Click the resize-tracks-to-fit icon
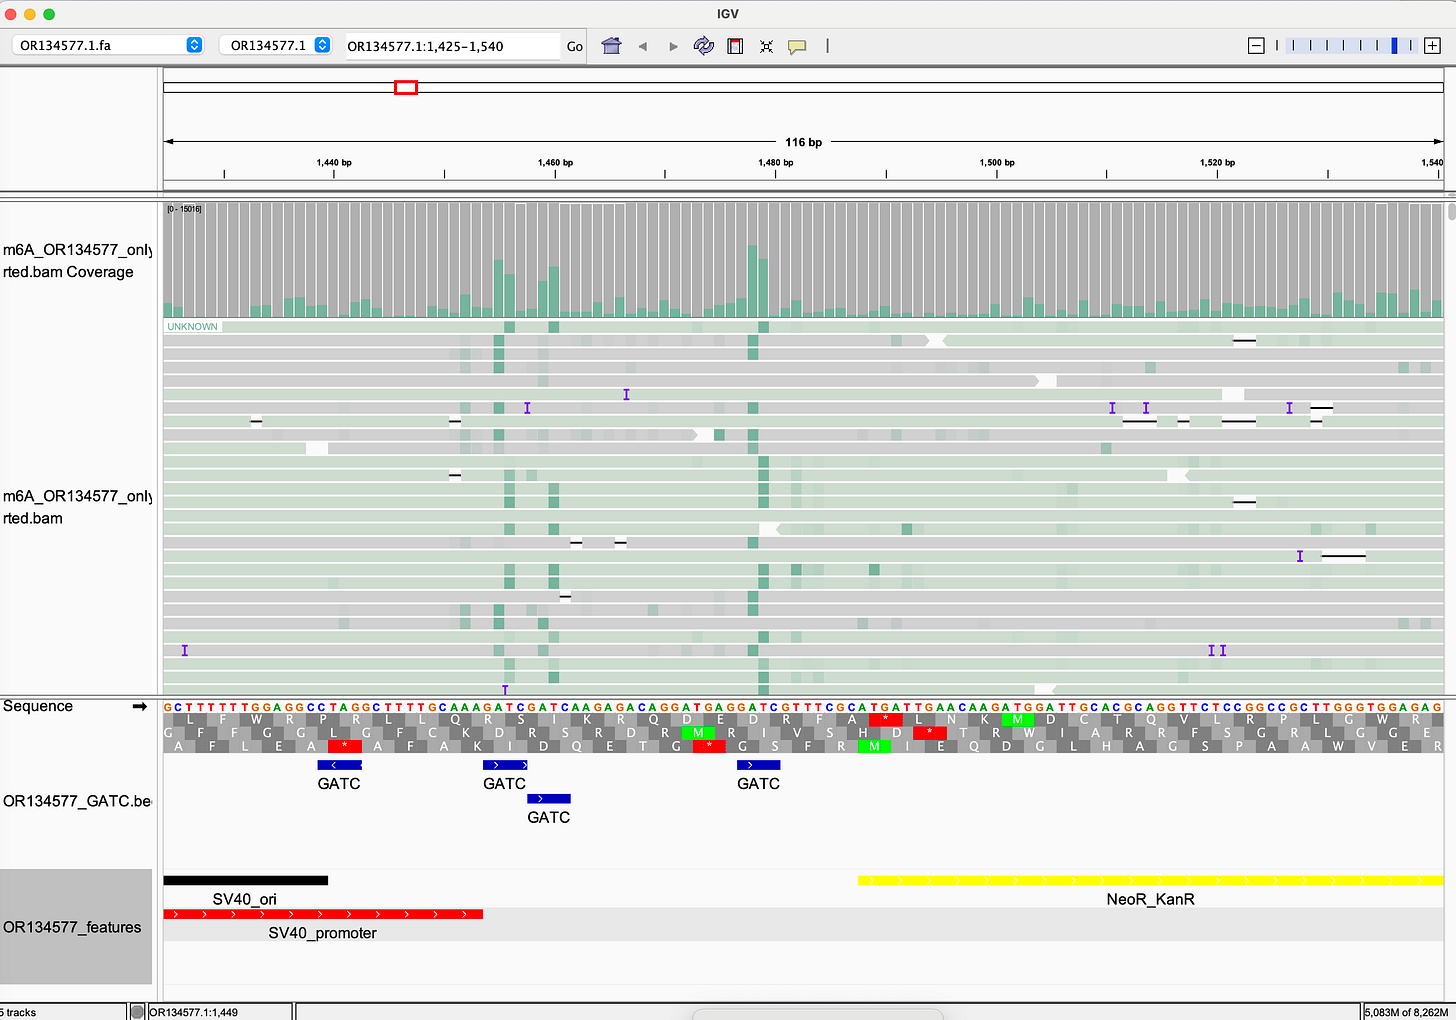Viewport: 1456px width, 1020px height. tap(766, 46)
